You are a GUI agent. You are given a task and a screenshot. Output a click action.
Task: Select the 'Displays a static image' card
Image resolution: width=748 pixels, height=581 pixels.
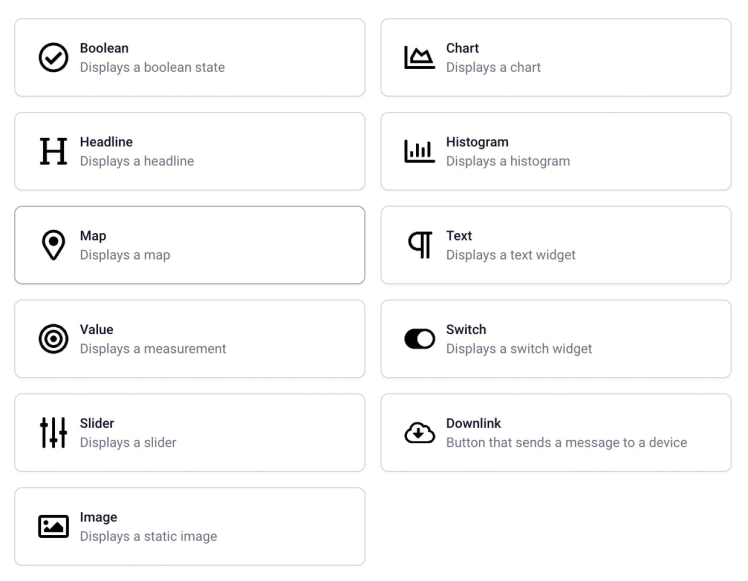pos(189,527)
